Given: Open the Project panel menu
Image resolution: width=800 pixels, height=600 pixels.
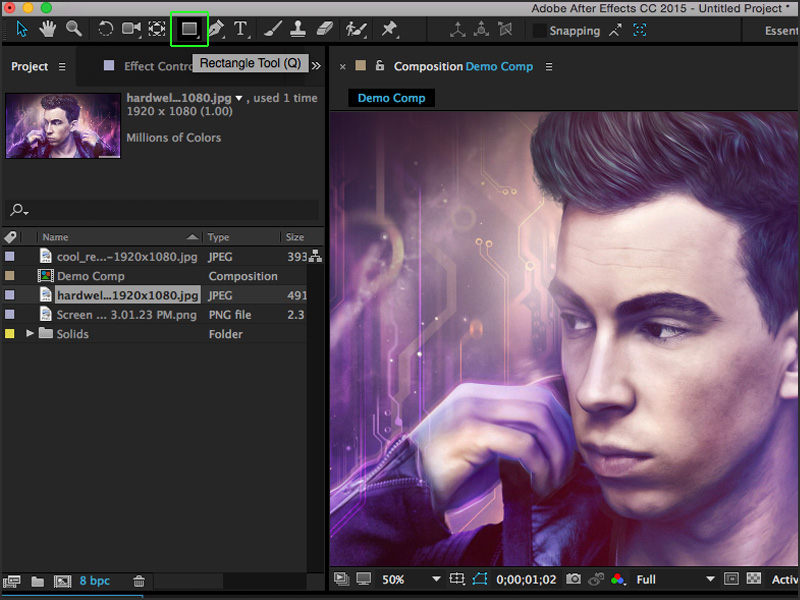Looking at the screenshot, I should click(x=62, y=67).
